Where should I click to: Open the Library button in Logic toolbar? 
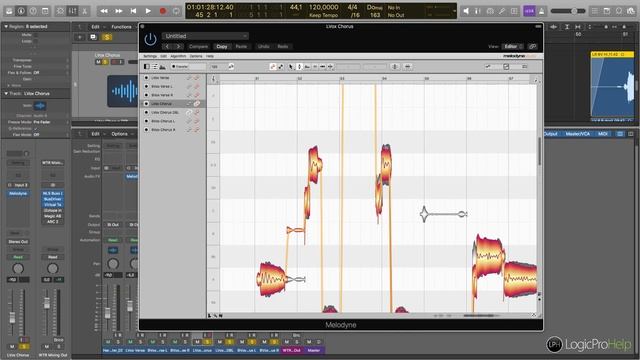point(9,11)
